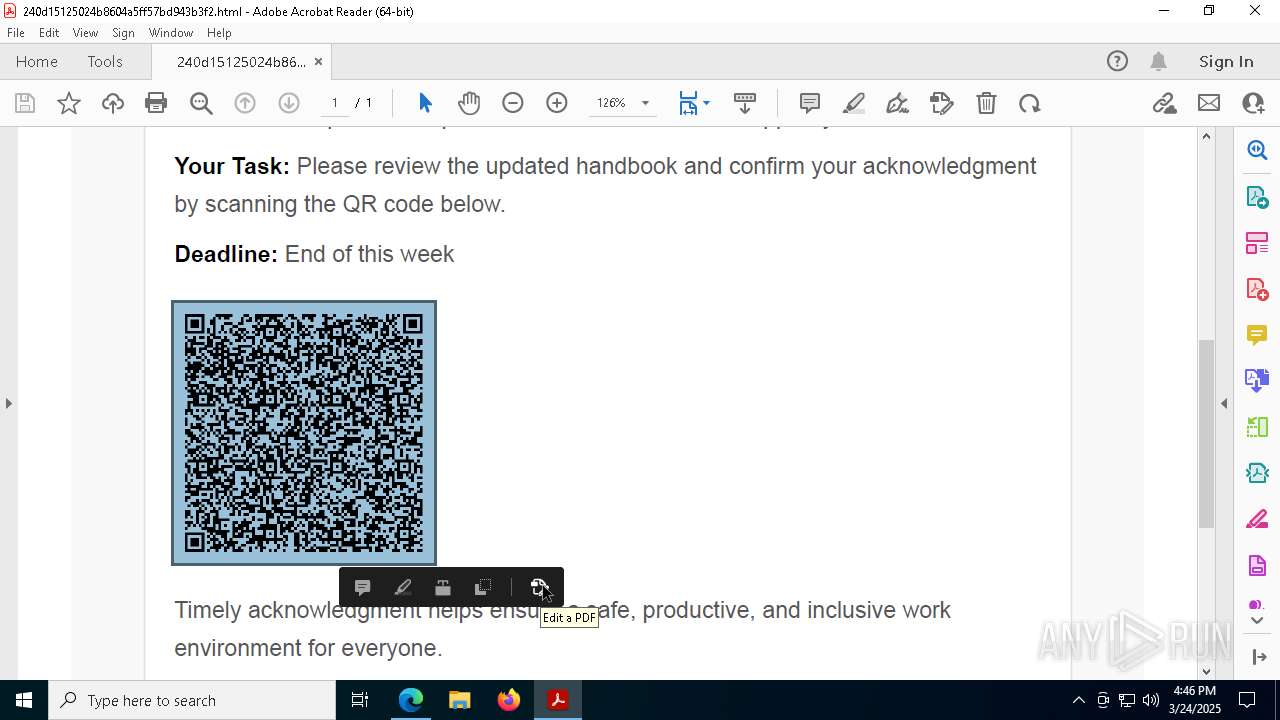Screen dimensions: 1280x720
Task: Open the Window menu
Action: coord(171,32)
